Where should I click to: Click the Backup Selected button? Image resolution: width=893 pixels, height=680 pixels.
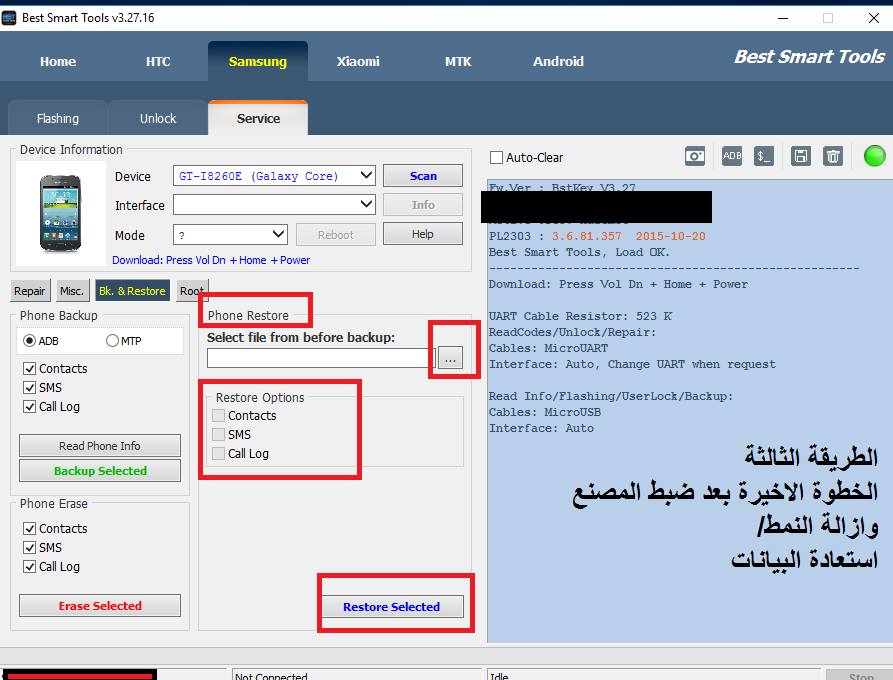[x=100, y=470]
